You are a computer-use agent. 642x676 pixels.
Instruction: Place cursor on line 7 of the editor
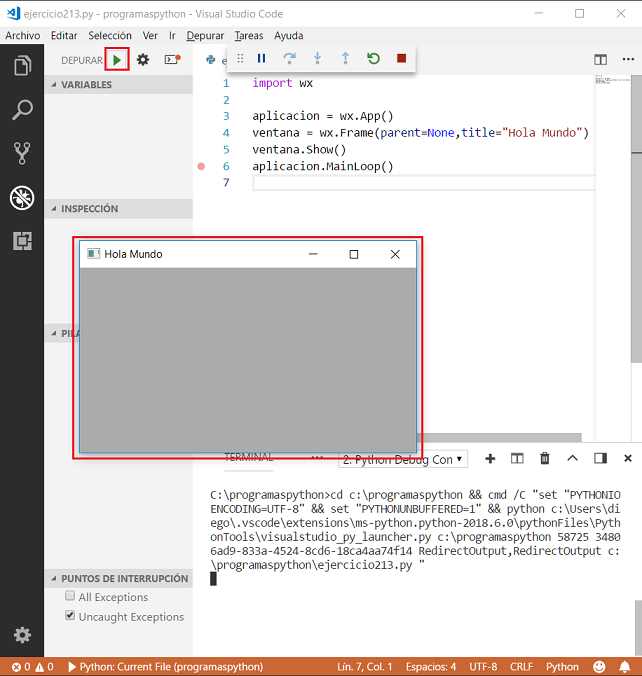[423, 183]
